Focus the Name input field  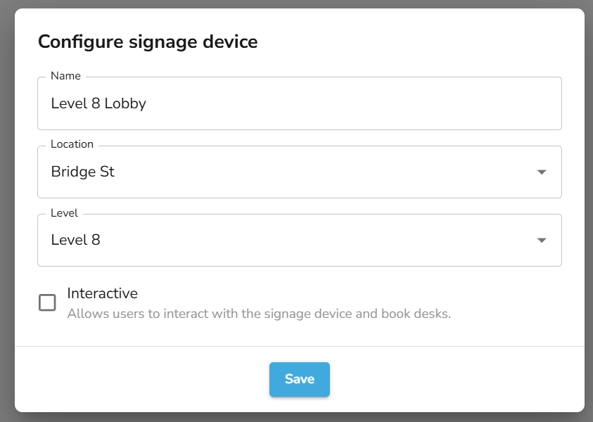(x=300, y=103)
